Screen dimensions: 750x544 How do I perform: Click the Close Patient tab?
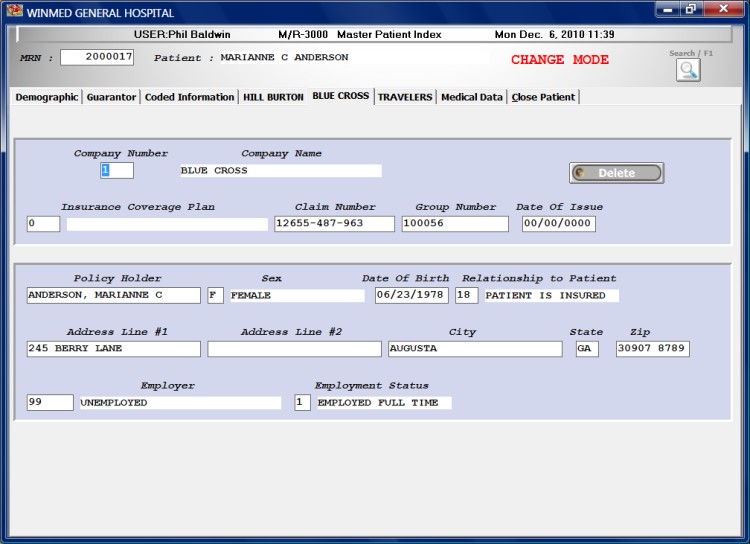[x=543, y=97]
